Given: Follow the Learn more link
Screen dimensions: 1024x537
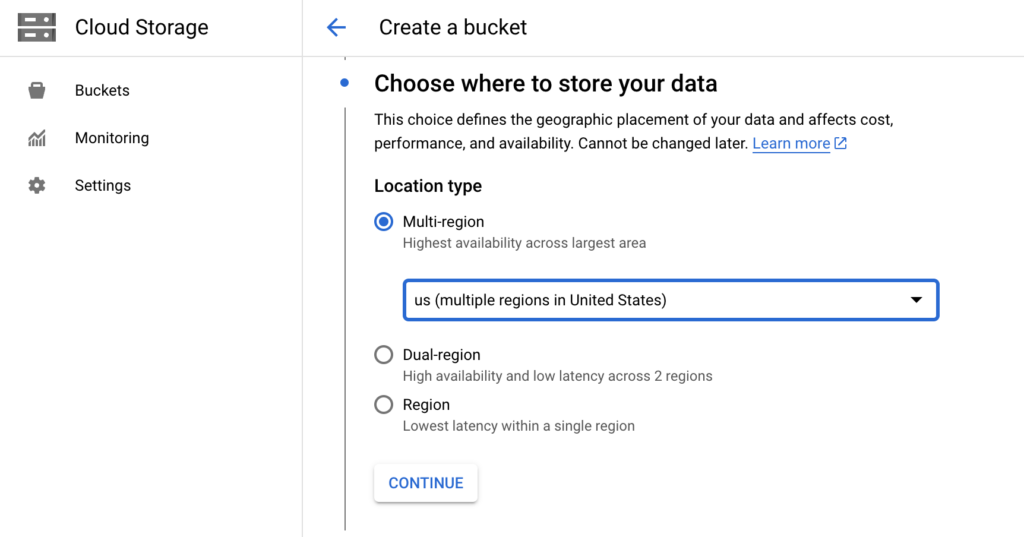Looking at the screenshot, I should point(791,143).
